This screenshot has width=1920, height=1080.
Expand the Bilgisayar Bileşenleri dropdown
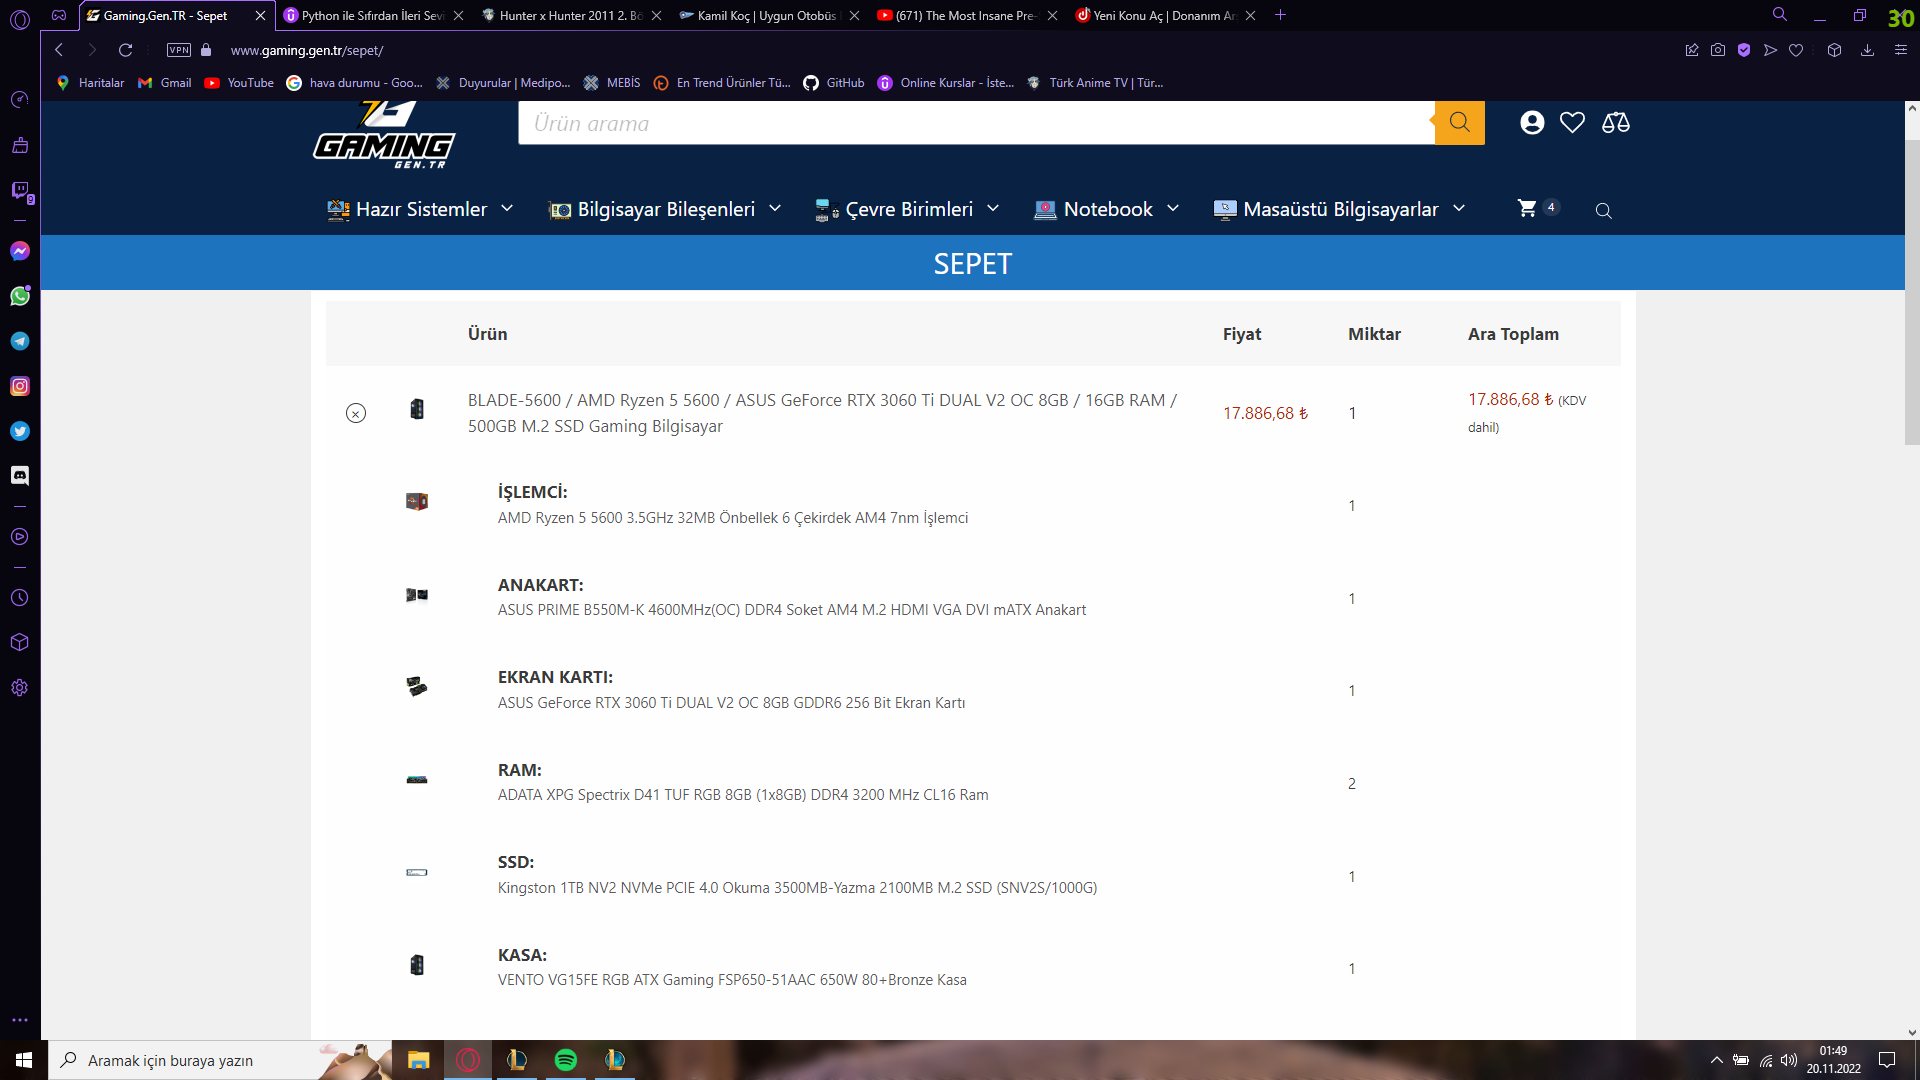665,209
